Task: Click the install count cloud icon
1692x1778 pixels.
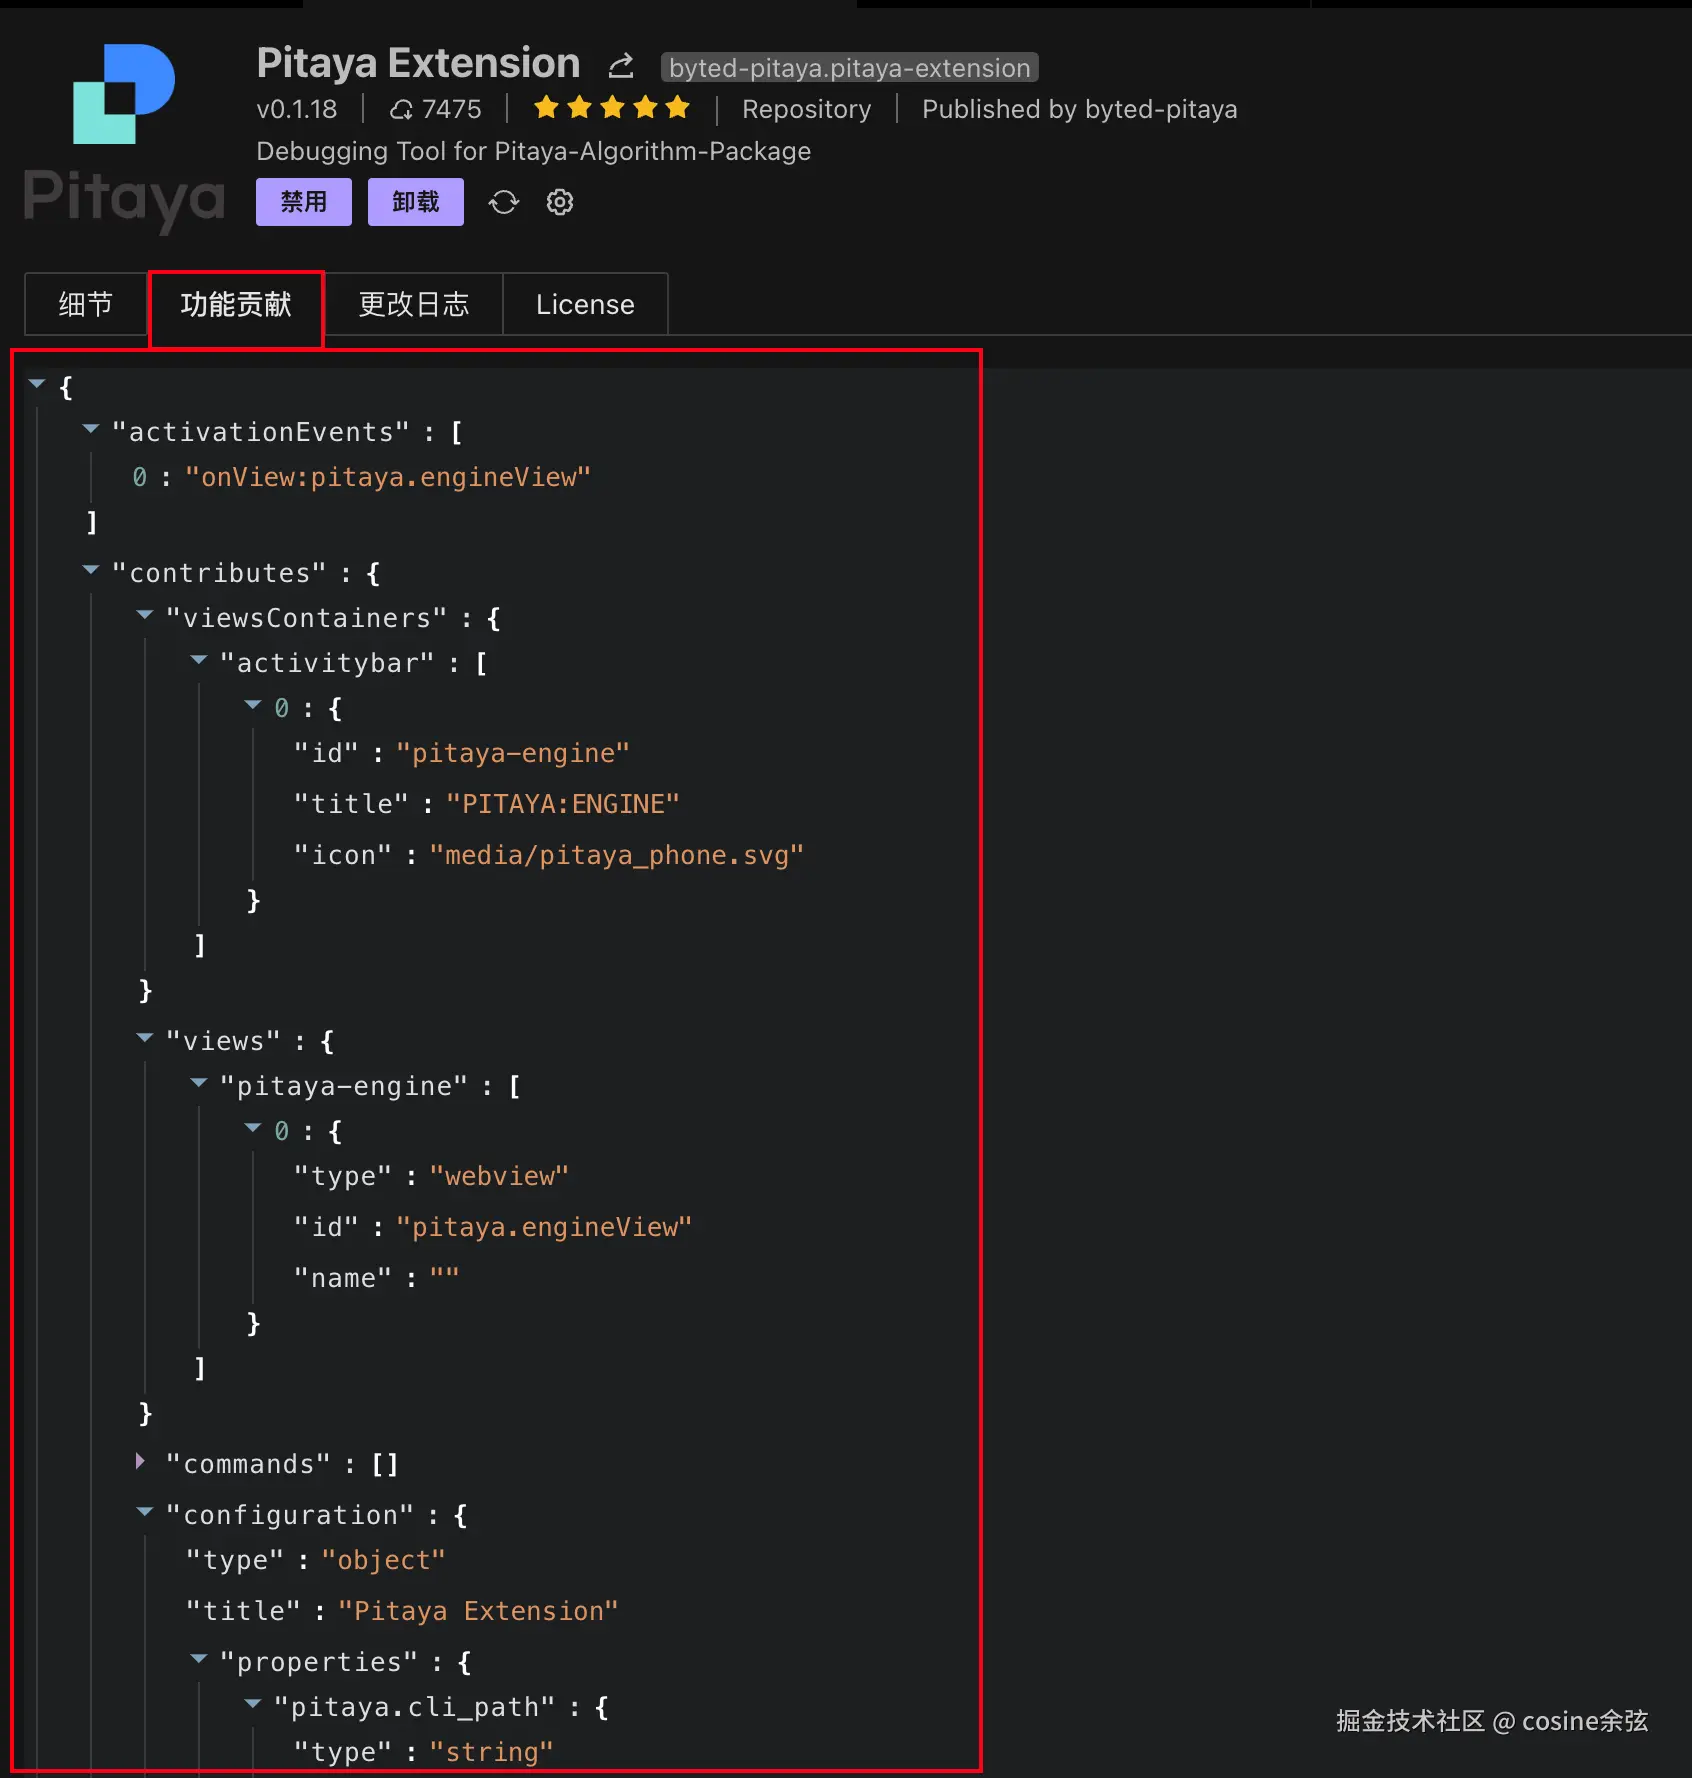Action: coord(401,109)
